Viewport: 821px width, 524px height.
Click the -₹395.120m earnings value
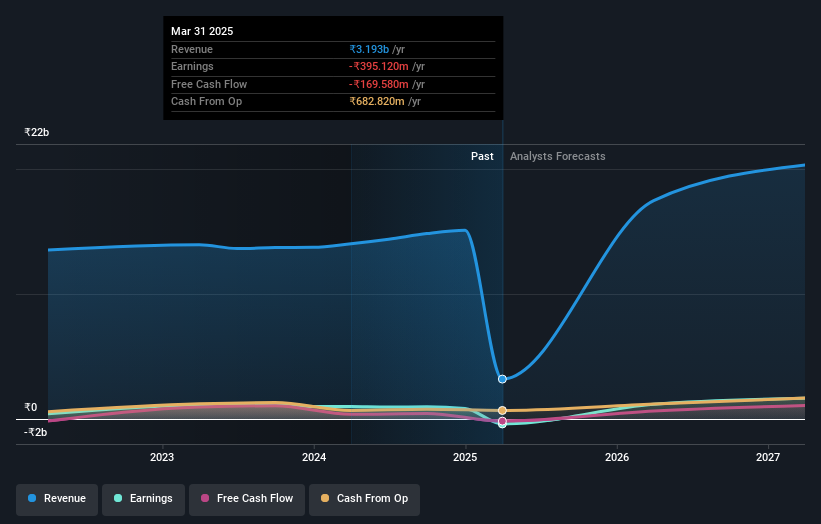[379, 66]
